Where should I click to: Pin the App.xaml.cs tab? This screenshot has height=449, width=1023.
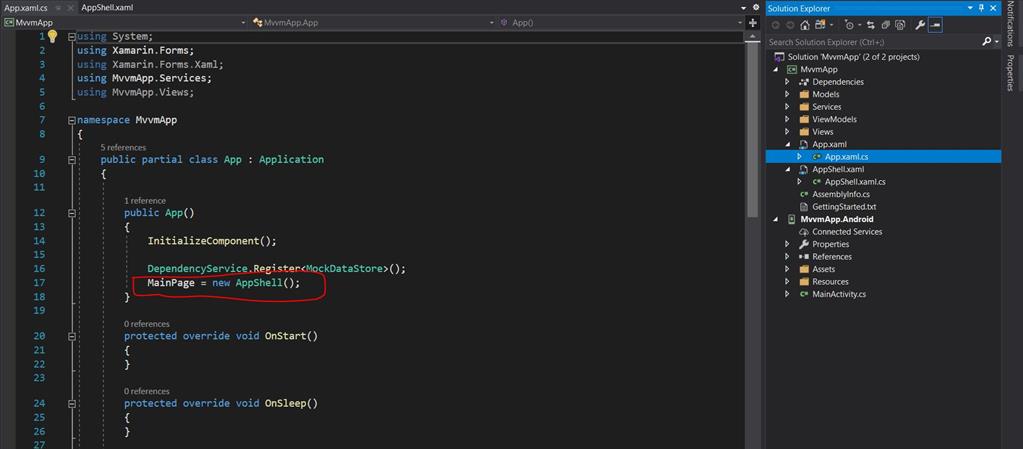coord(58,8)
